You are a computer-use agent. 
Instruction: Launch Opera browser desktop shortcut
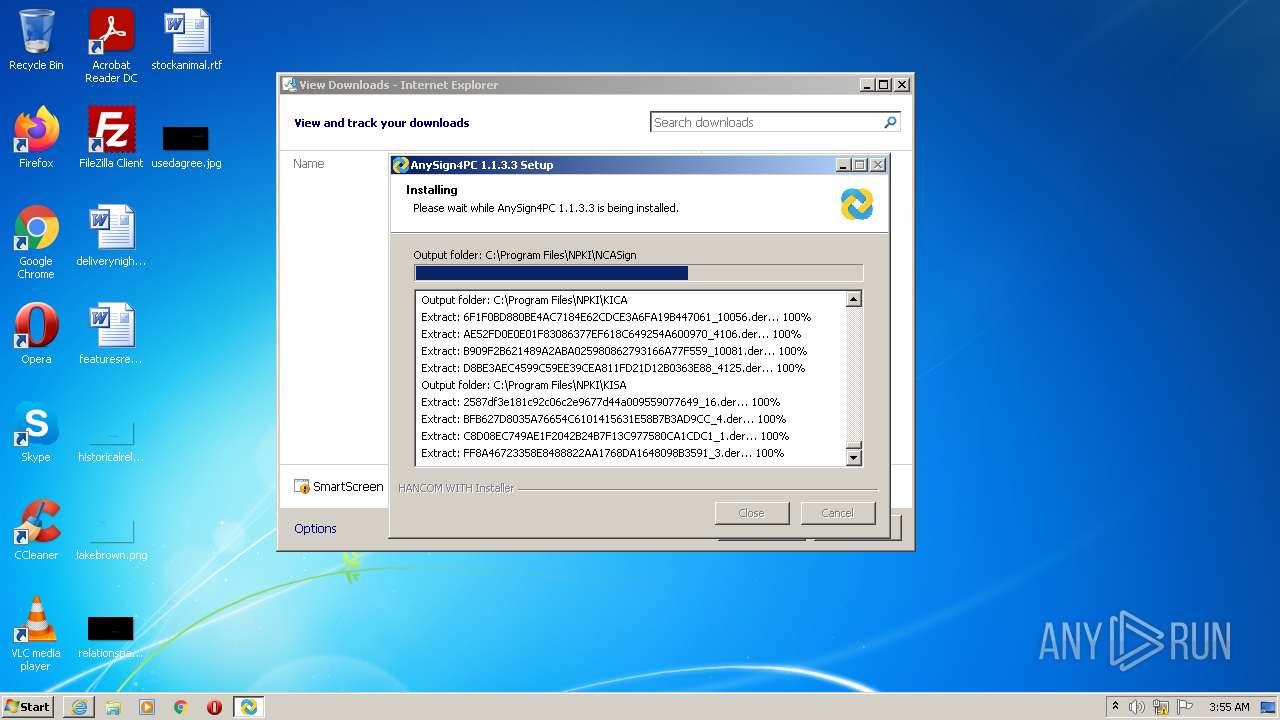[x=36, y=334]
